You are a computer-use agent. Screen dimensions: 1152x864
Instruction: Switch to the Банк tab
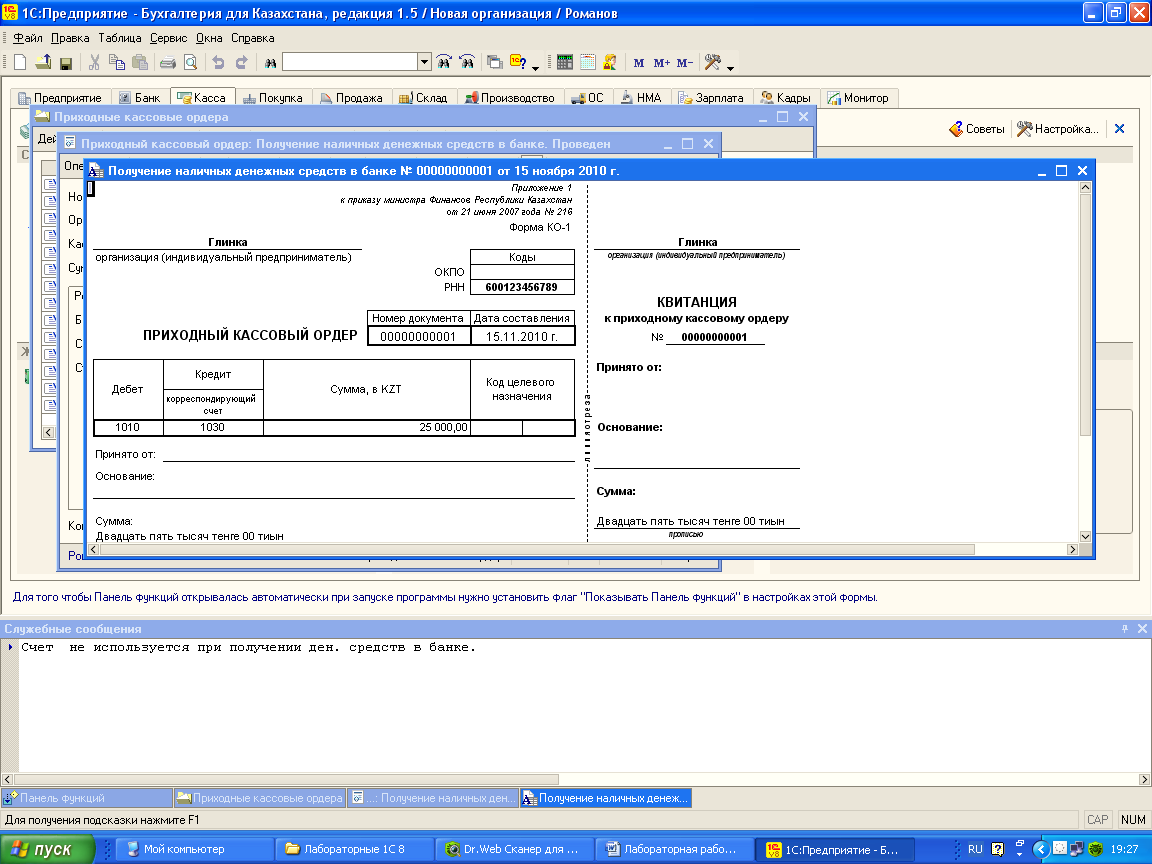point(140,98)
